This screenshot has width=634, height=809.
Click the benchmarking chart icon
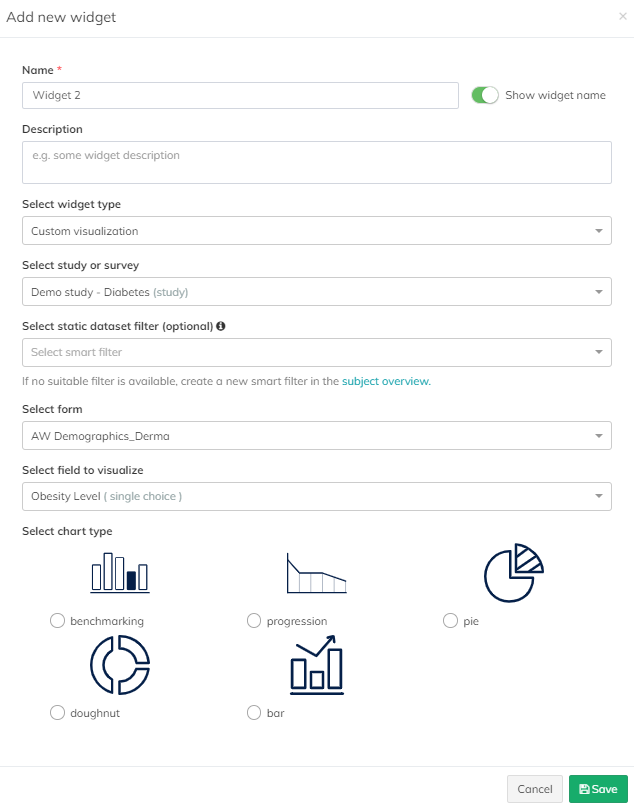tap(120, 572)
